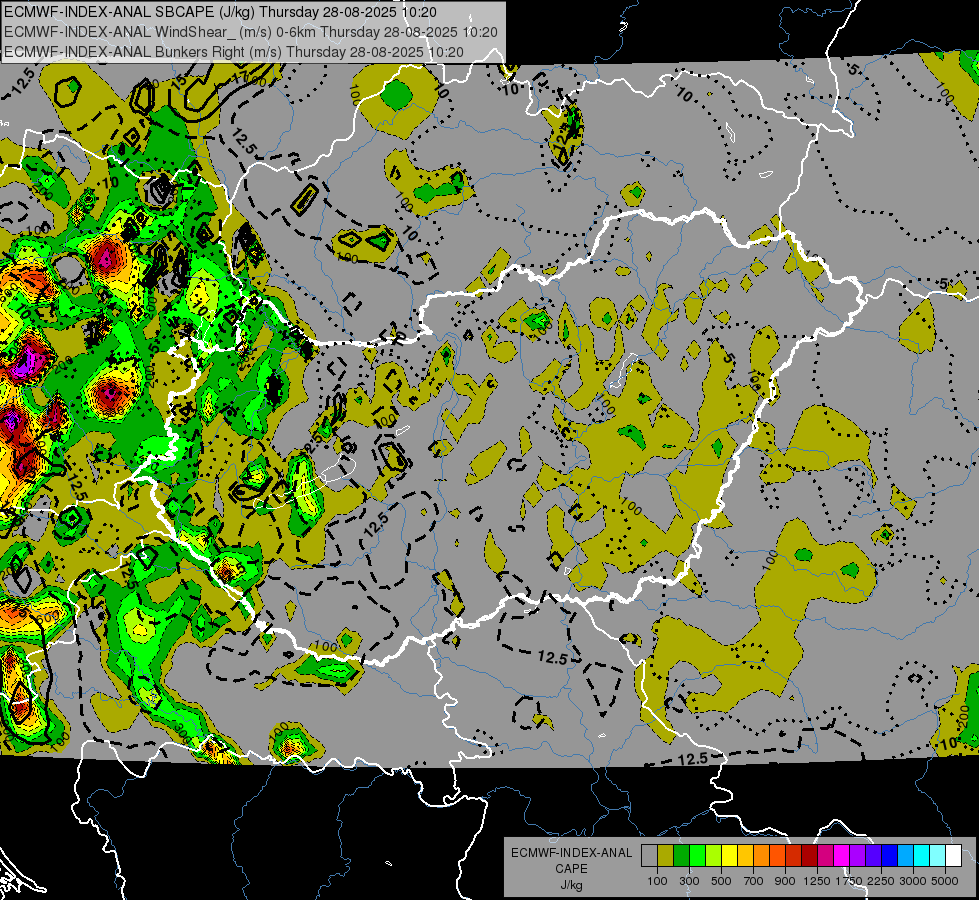
Task: Click the pink-magenta swatch after 1250
Action: point(825,855)
